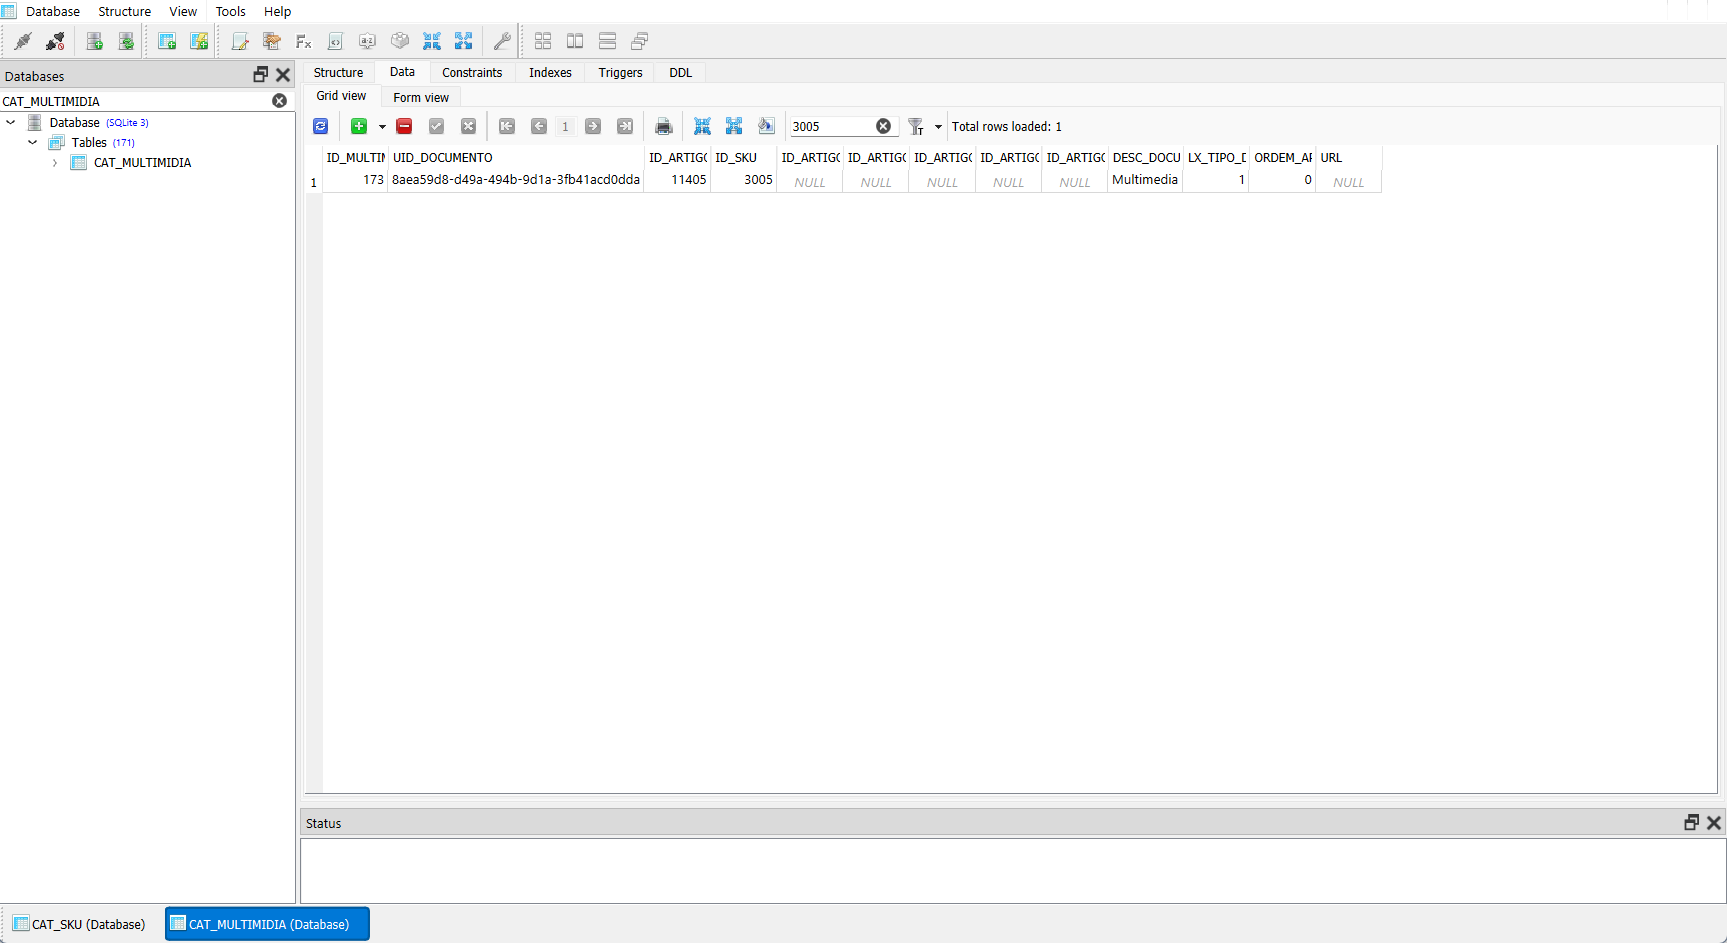
Task: Expand the CAT_MULTIMIDIA table node
Action: 55,163
